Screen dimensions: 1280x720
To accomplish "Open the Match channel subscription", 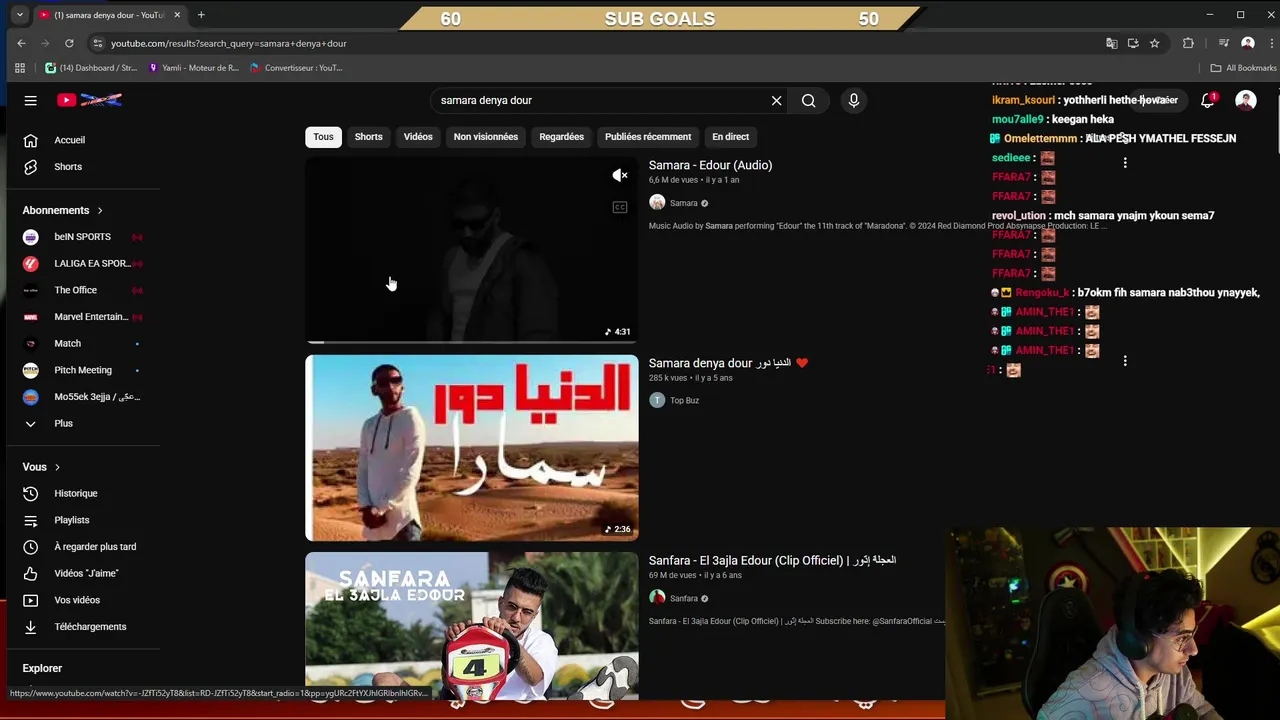I will click(x=67, y=344).
